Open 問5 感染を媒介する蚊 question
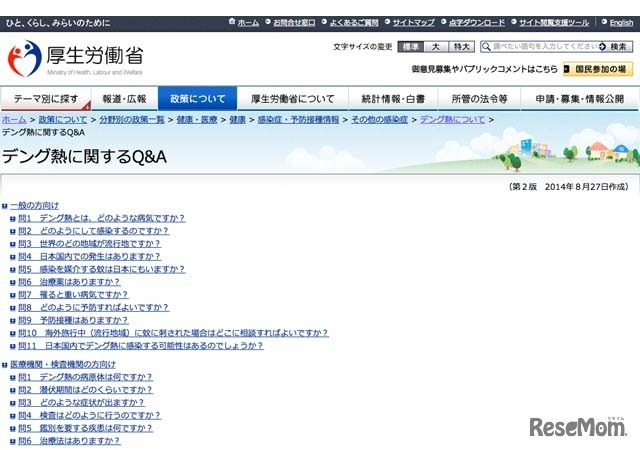The image size is (640, 450). point(102,269)
